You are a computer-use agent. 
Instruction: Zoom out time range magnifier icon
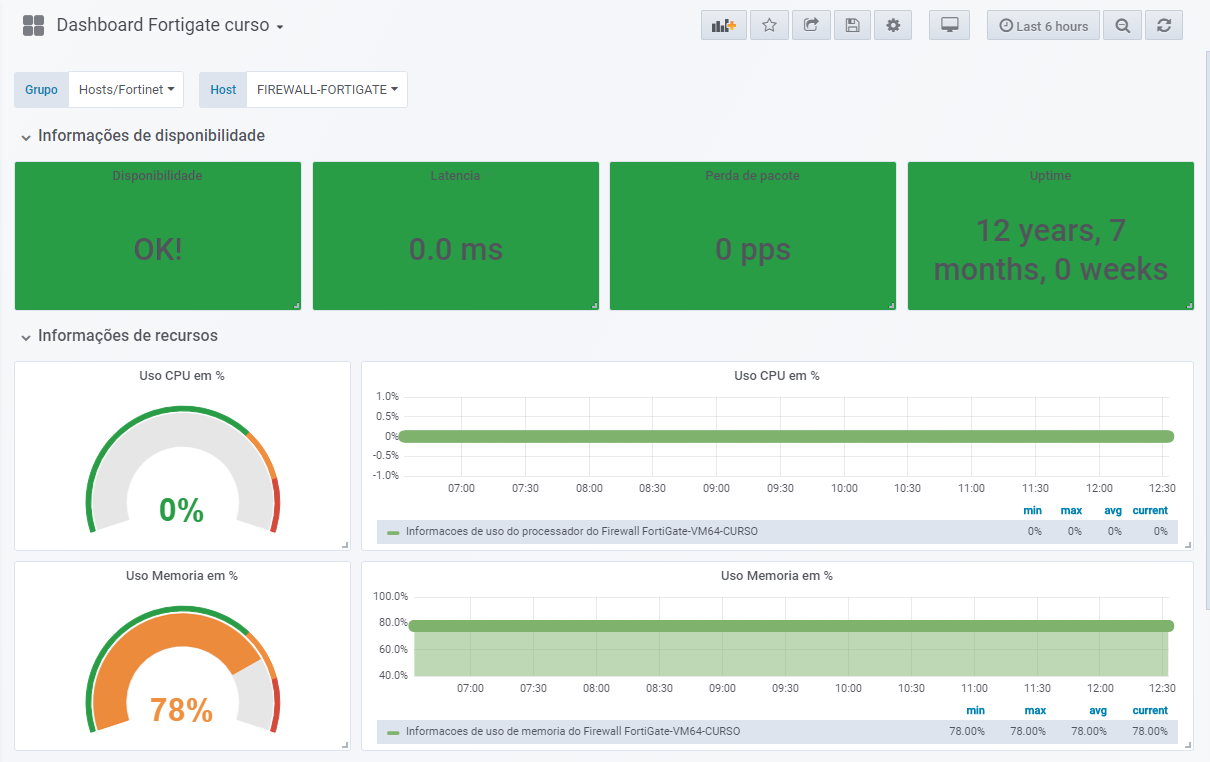click(x=1122, y=26)
